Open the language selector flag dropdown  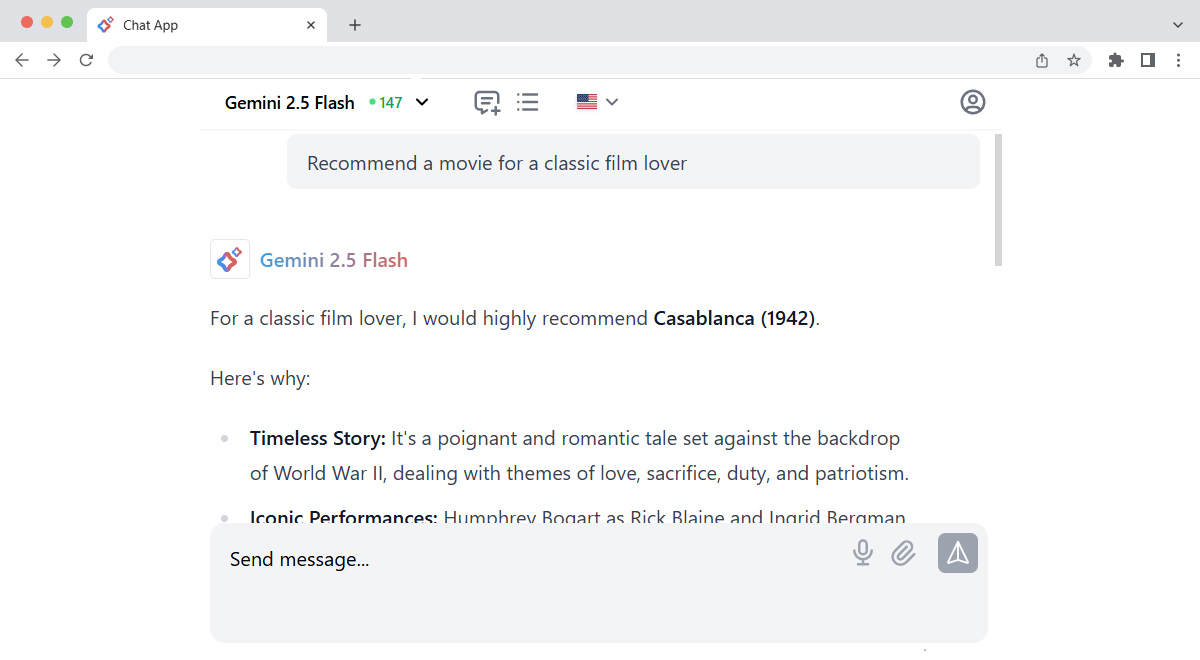(x=596, y=101)
